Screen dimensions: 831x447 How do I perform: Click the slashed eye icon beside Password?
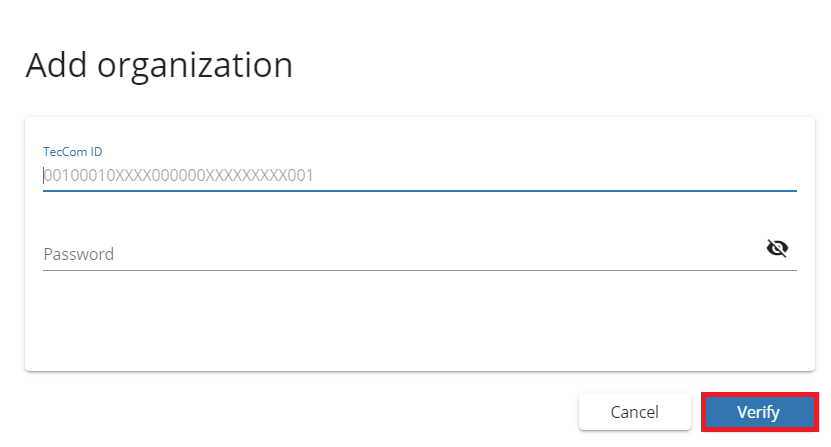click(x=777, y=248)
